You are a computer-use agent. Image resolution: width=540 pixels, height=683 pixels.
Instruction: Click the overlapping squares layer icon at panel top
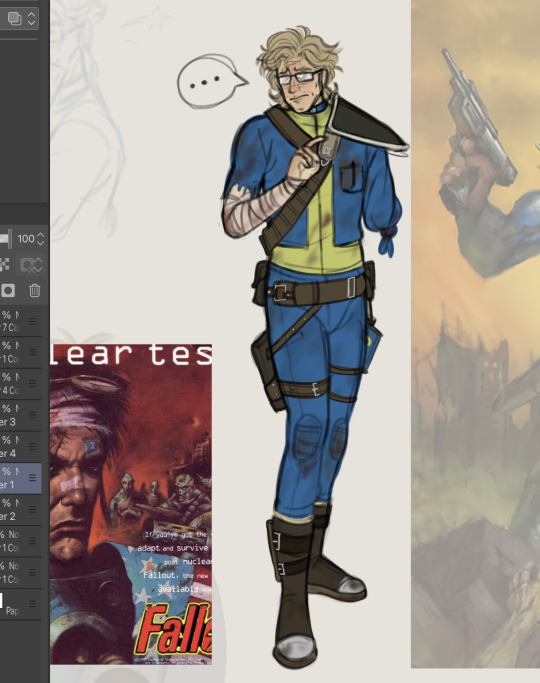[14, 19]
